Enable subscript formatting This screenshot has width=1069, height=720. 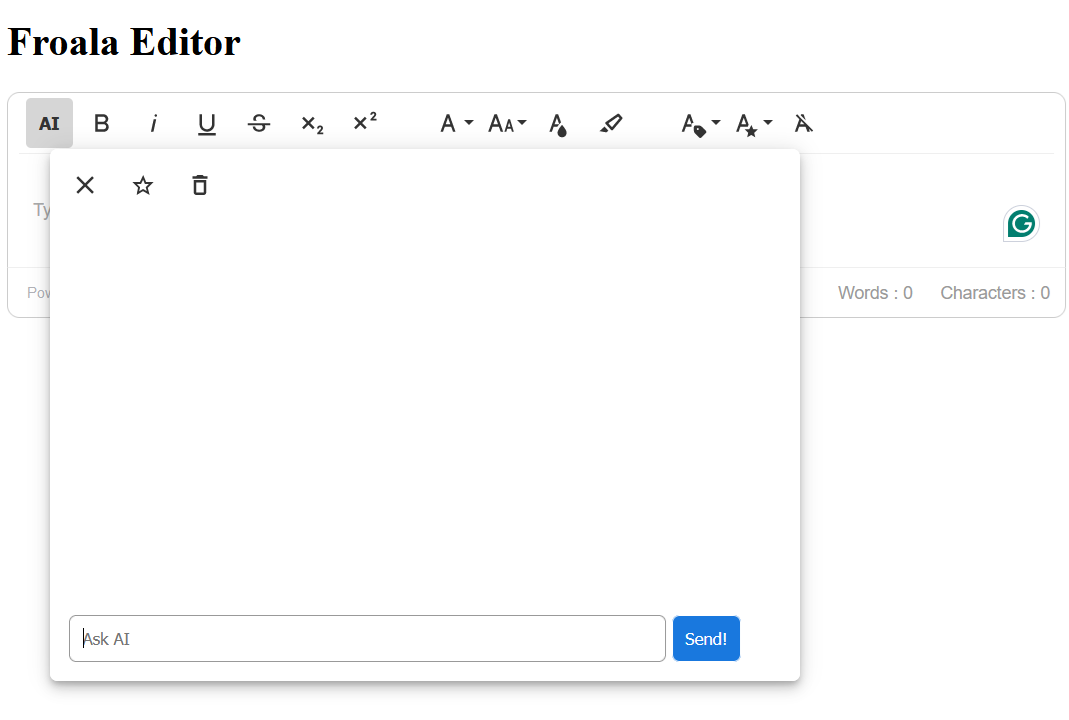coord(311,124)
